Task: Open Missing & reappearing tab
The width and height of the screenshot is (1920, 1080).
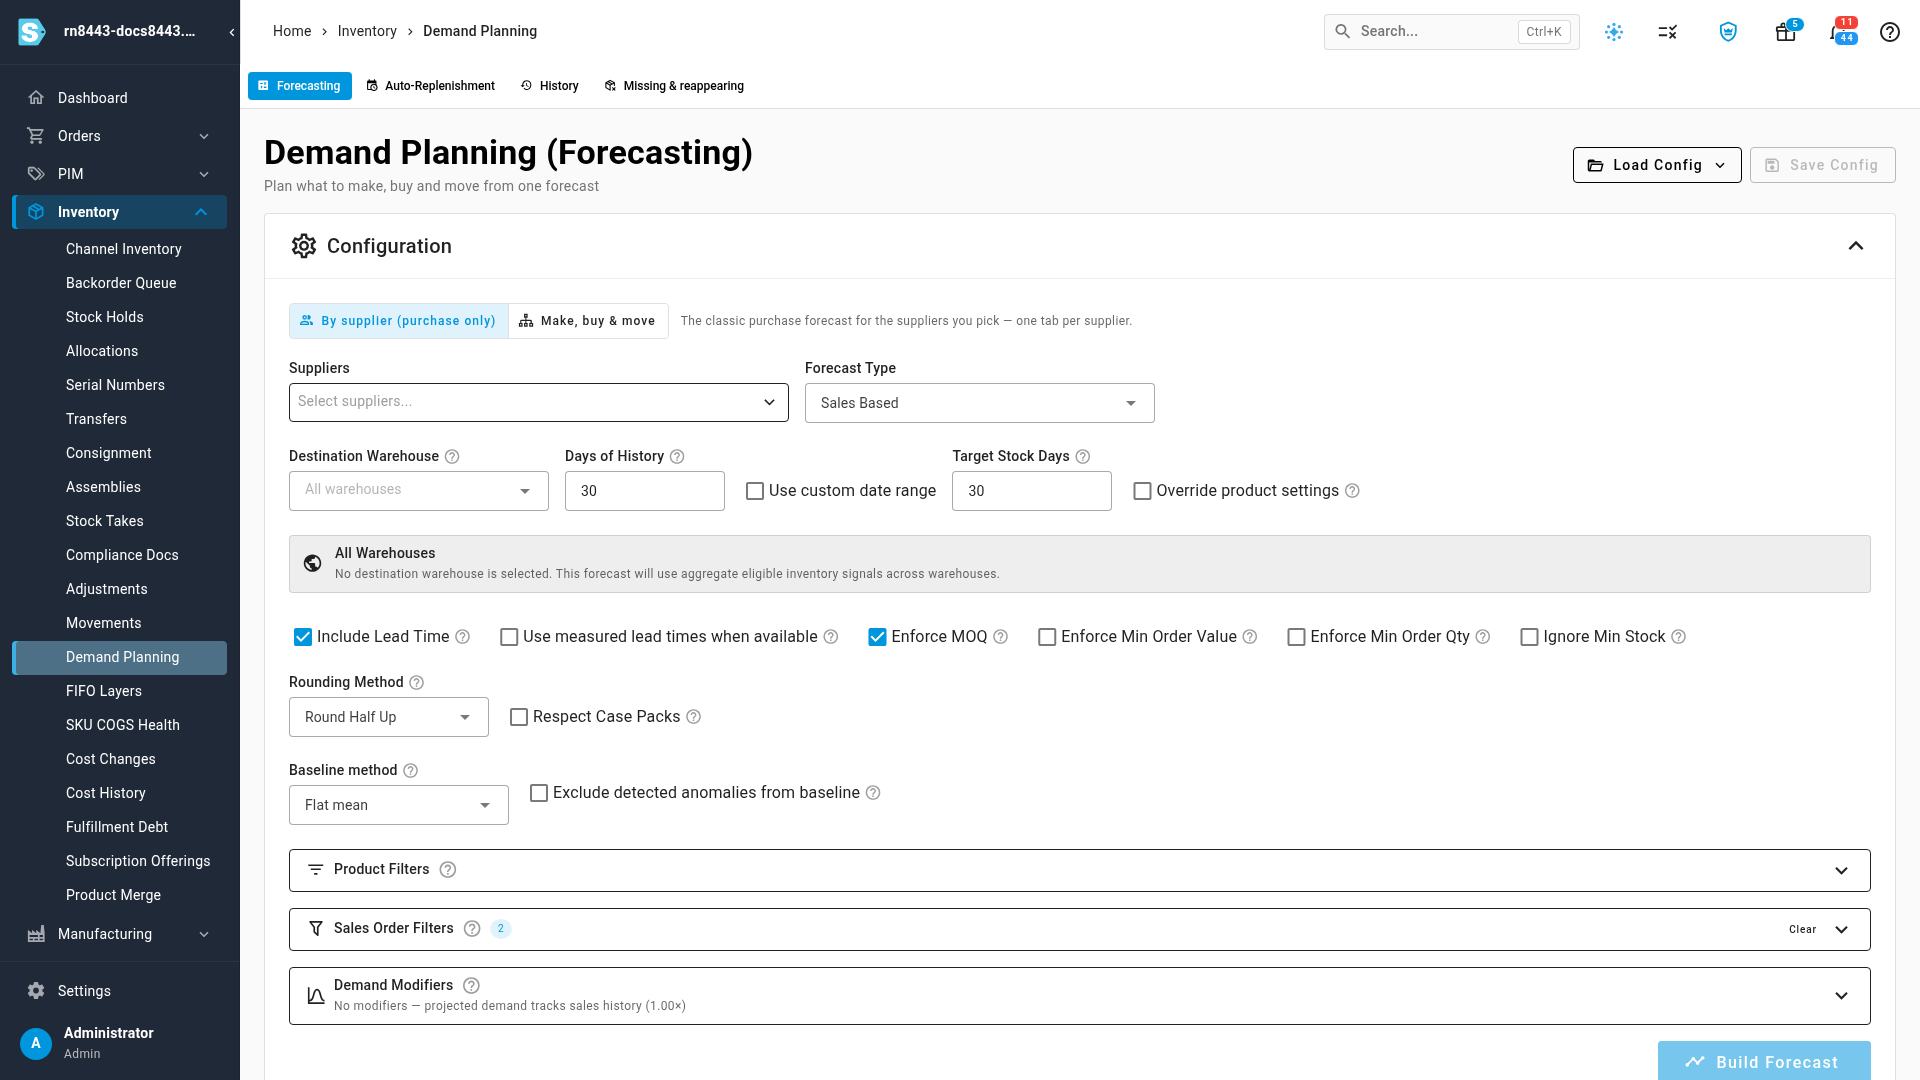Action: tap(674, 86)
